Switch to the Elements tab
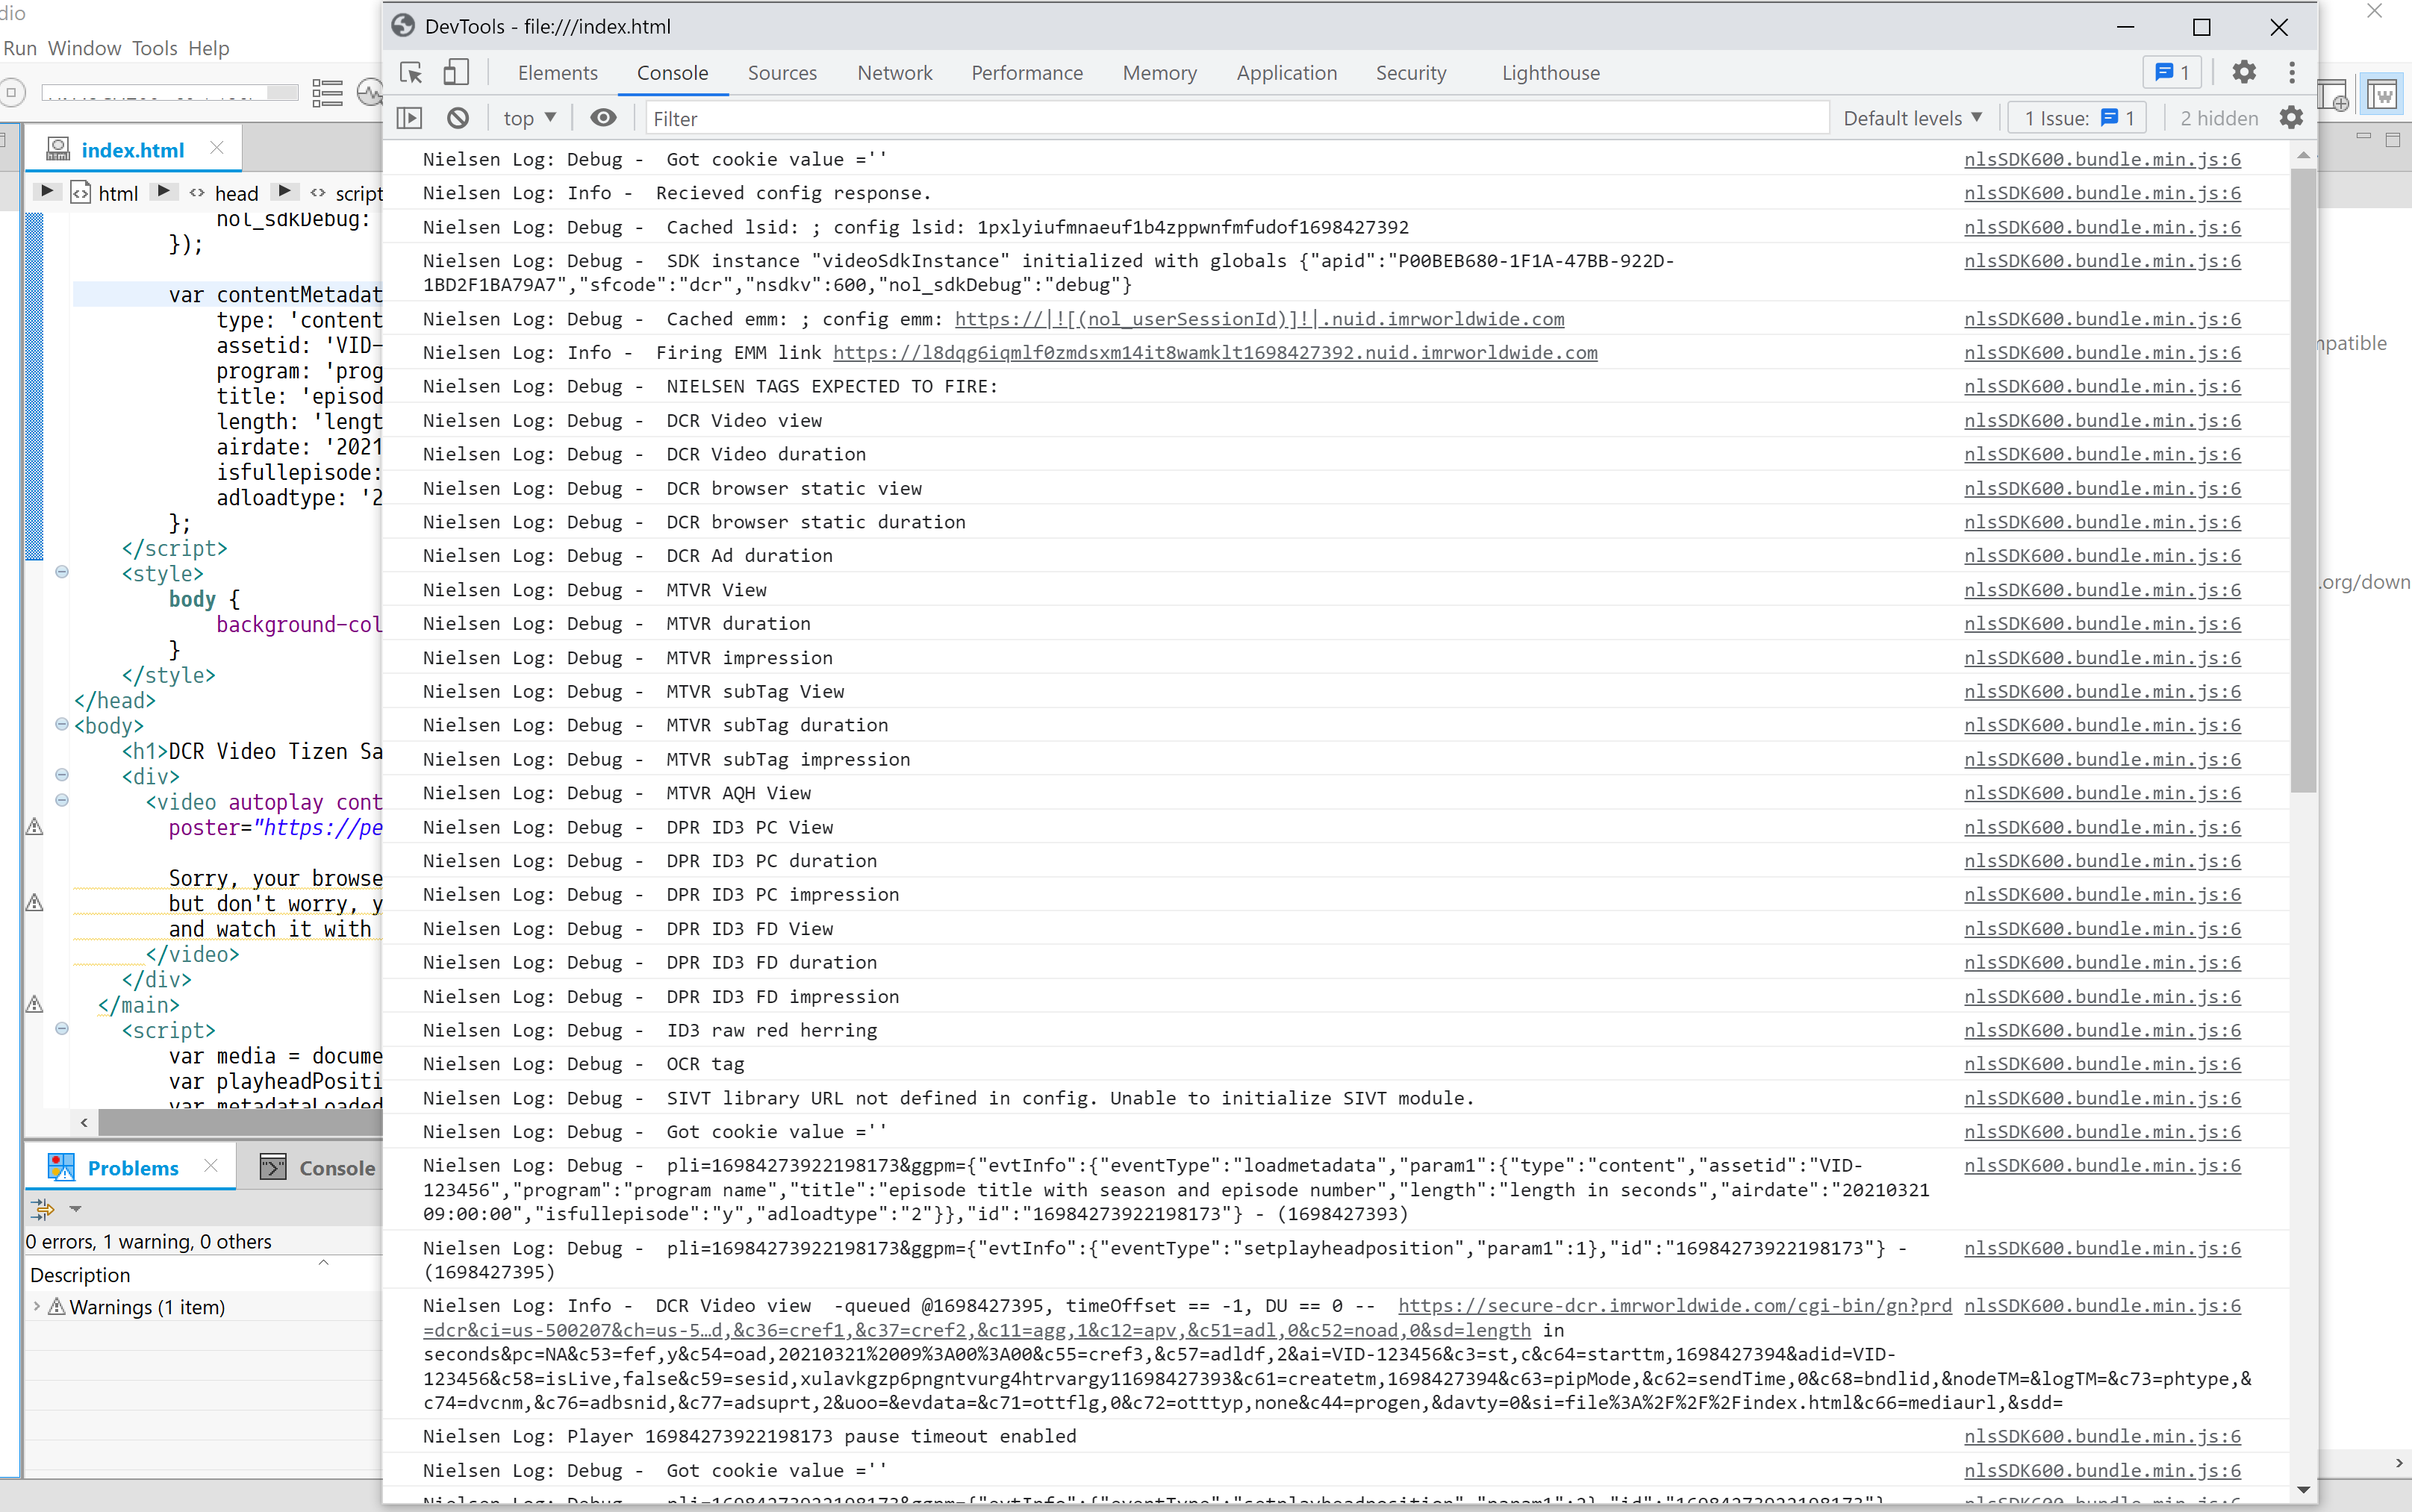Viewport: 2412px width, 1512px height. coord(557,72)
